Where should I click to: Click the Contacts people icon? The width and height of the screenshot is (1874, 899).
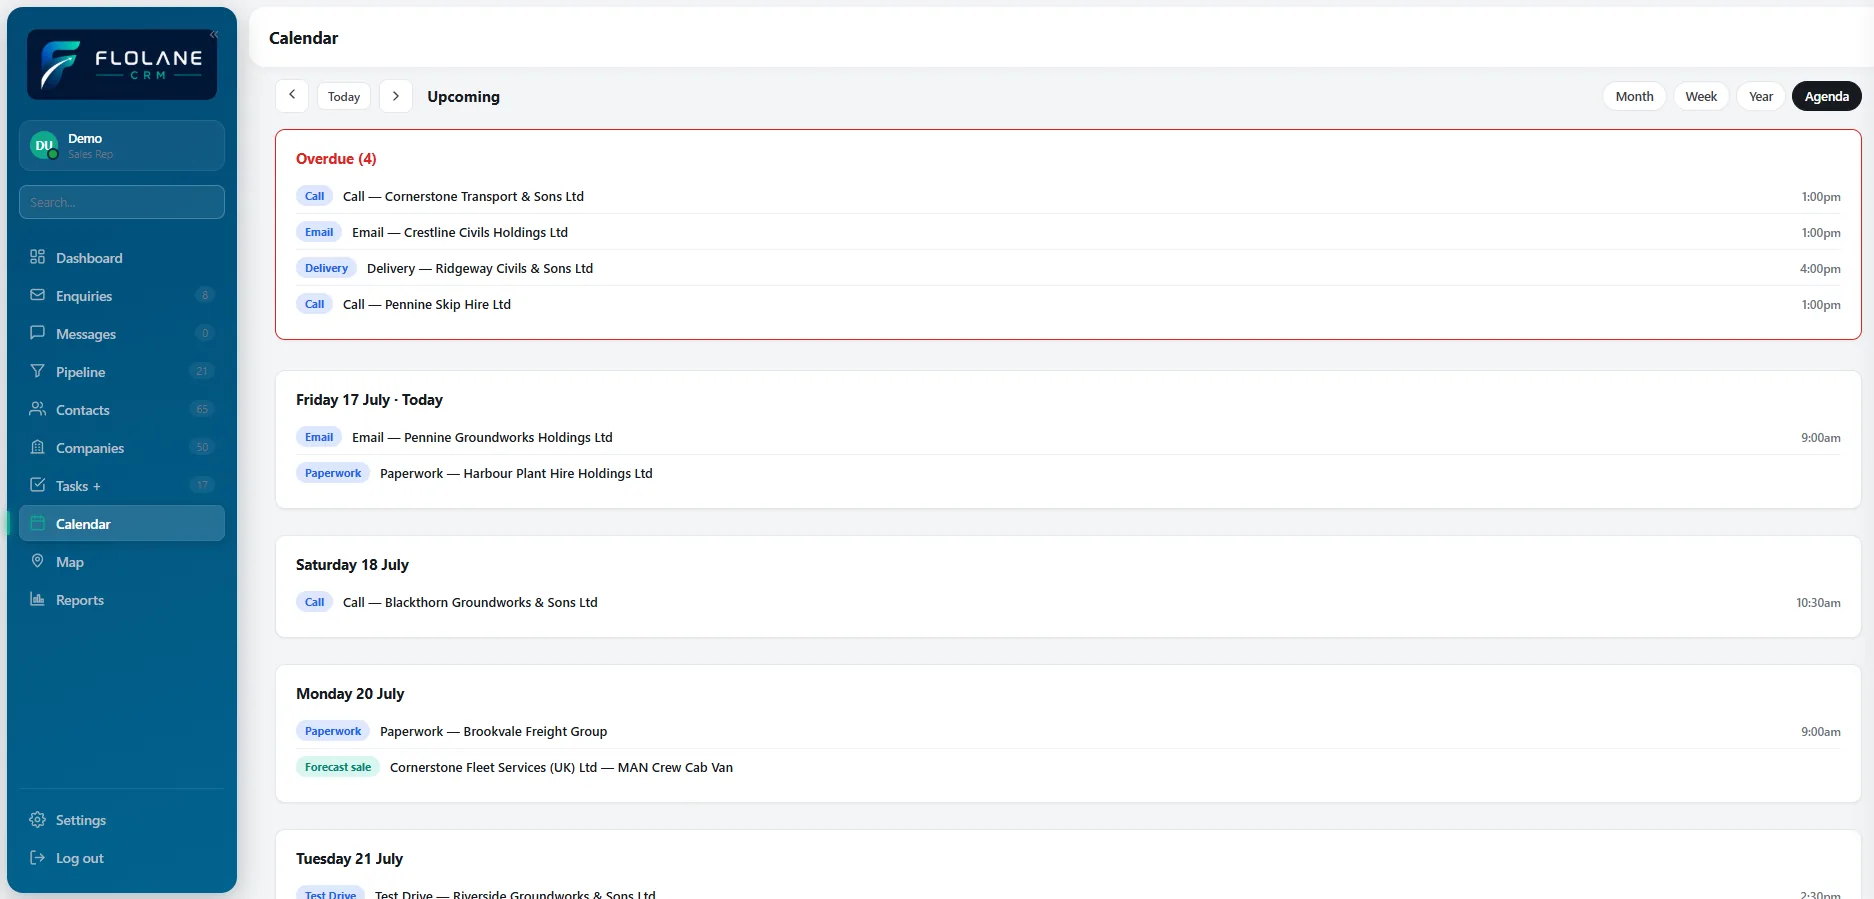coord(37,409)
